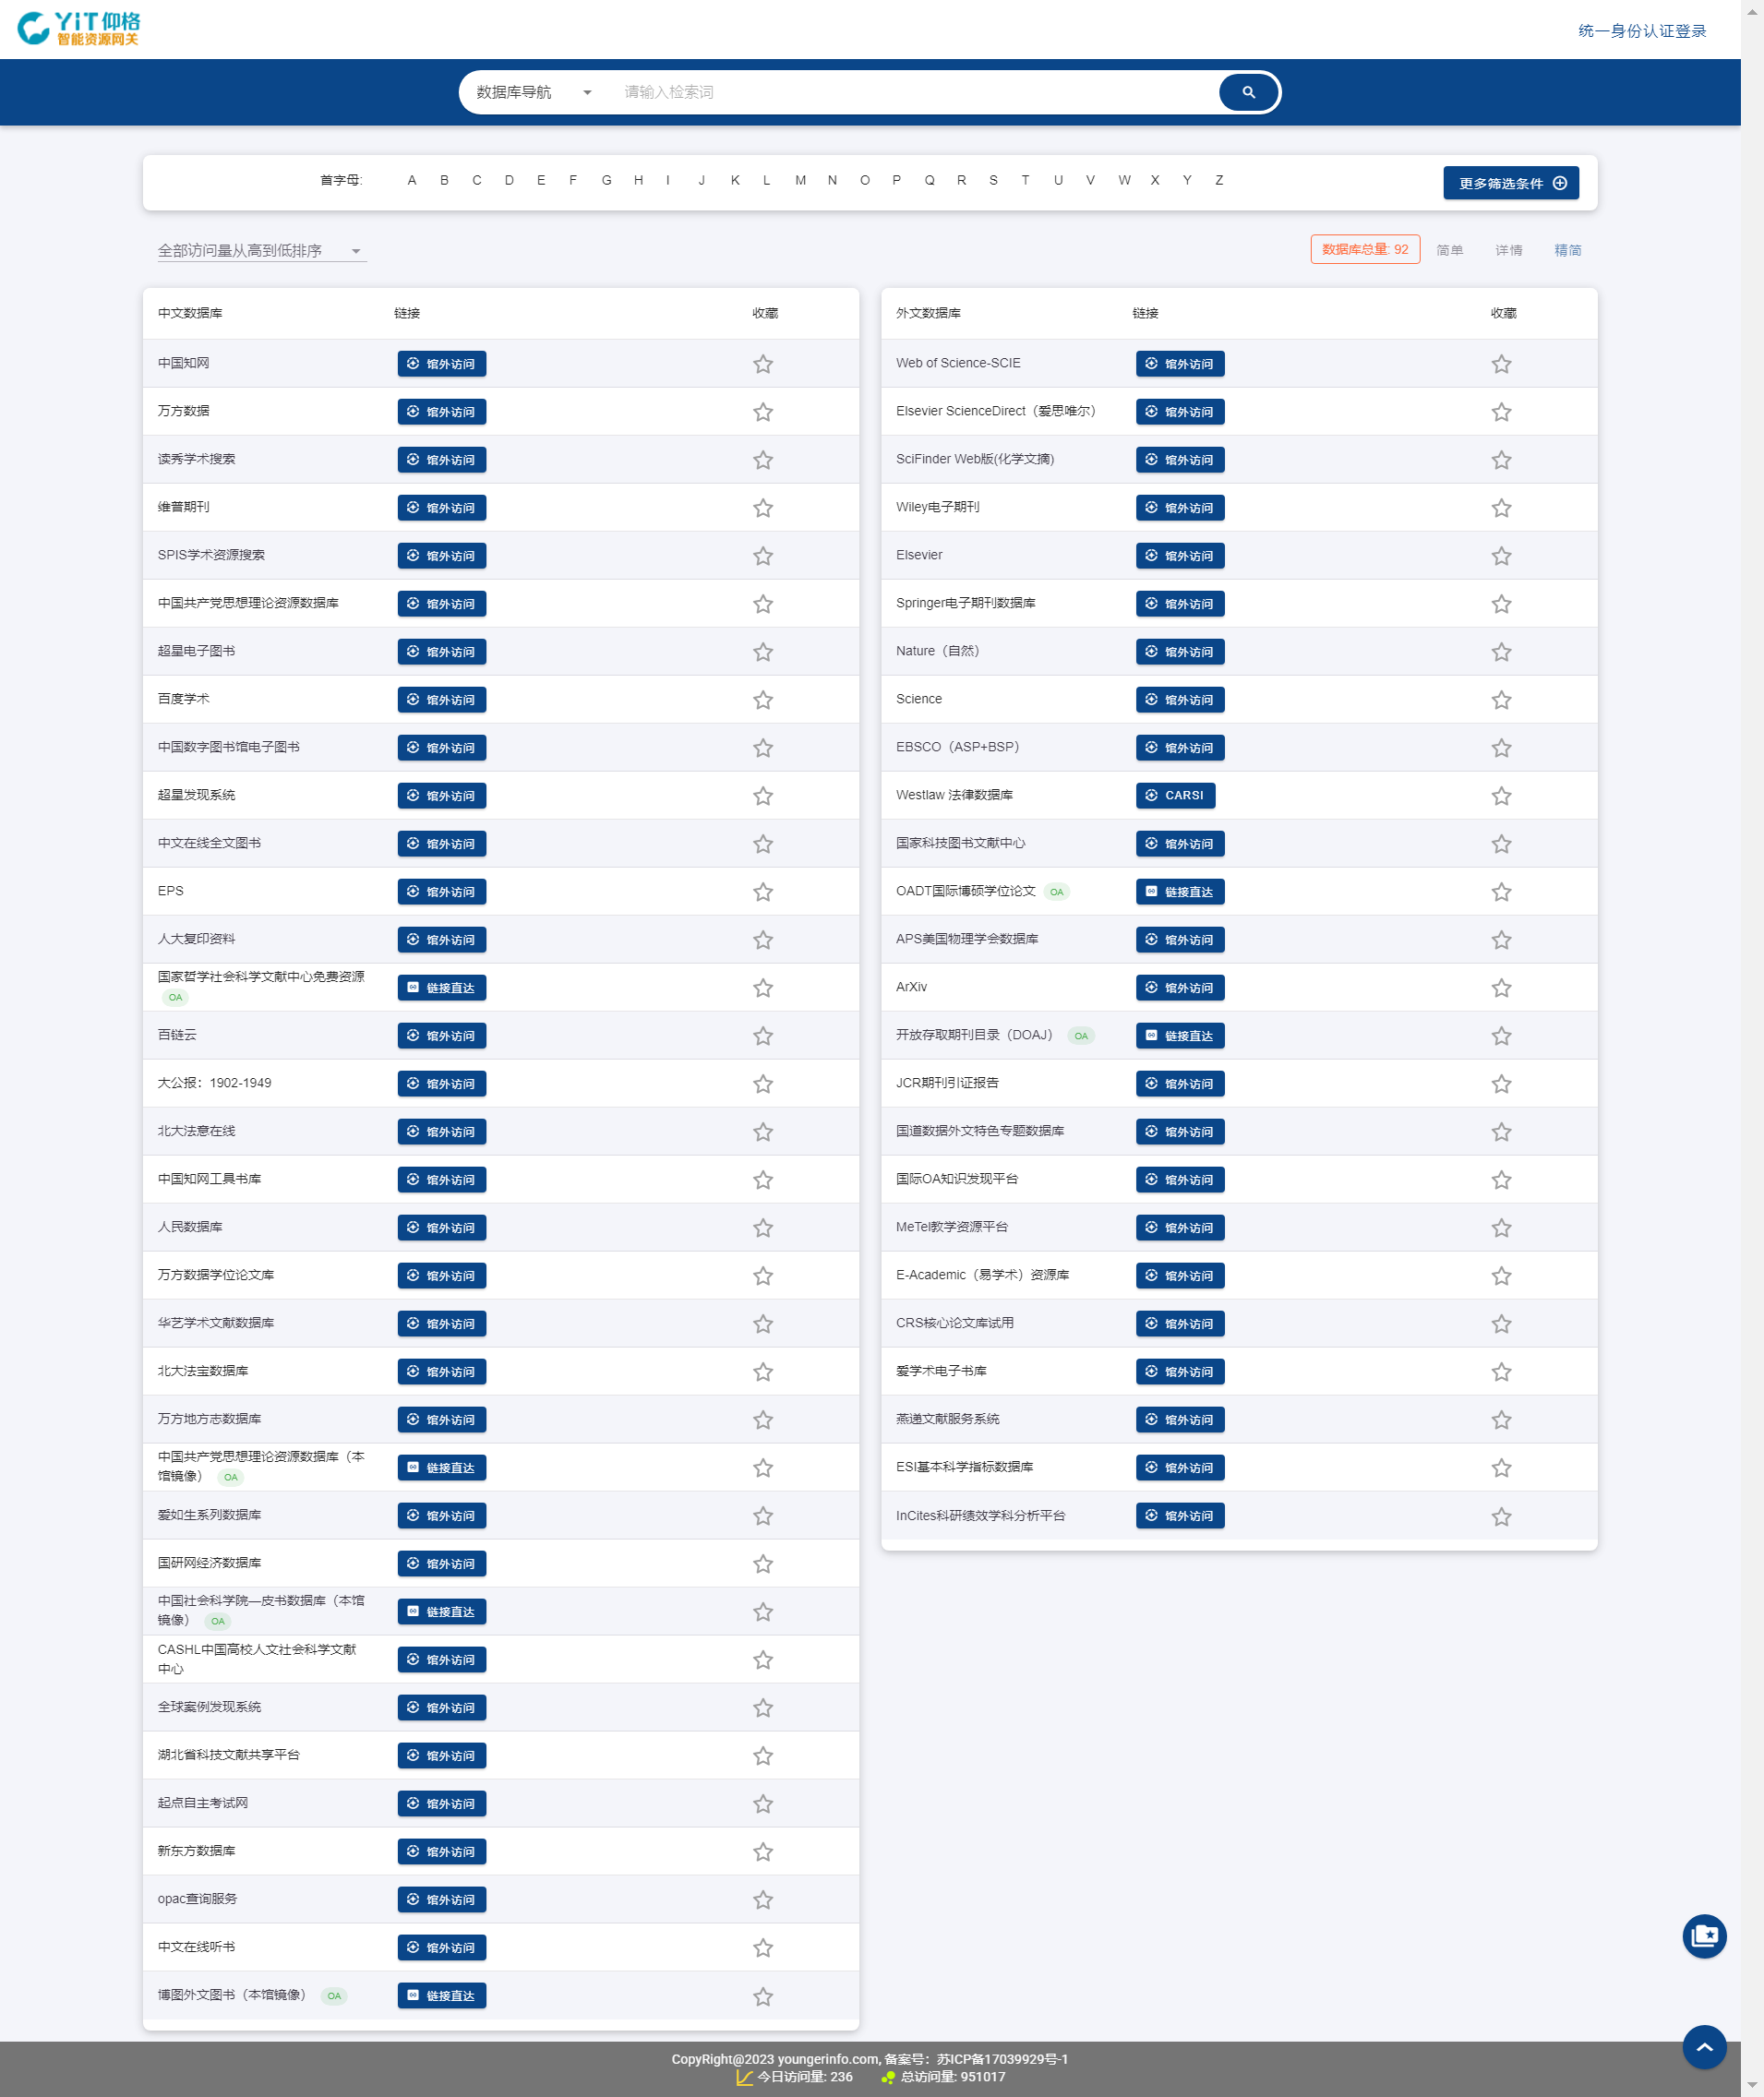The width and height of the screenshot is (1764, 2097).
Task: Click 馆外访问 for InCites科研绩效学科分析平台
Action: 1180,1516
